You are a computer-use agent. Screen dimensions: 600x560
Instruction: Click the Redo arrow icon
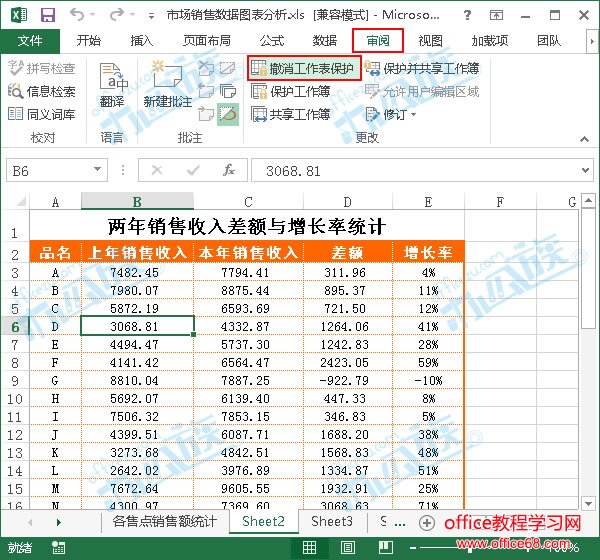[x=117, y=15]
